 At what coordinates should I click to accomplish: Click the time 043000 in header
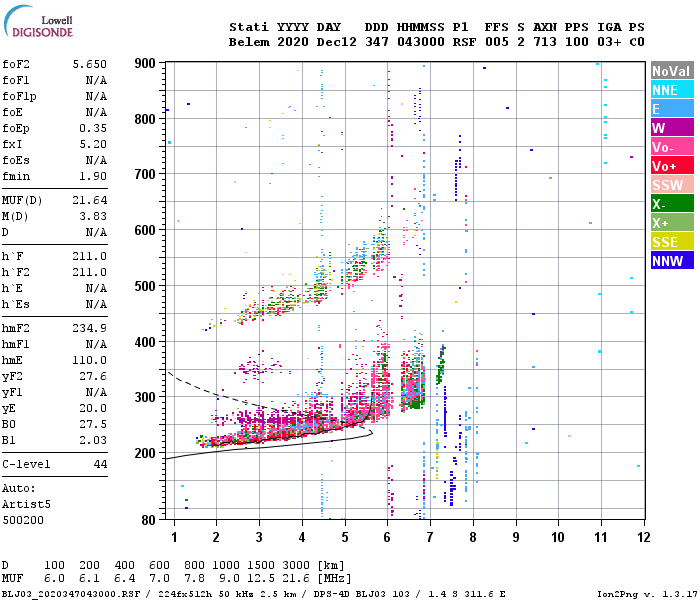click(421, 42)
